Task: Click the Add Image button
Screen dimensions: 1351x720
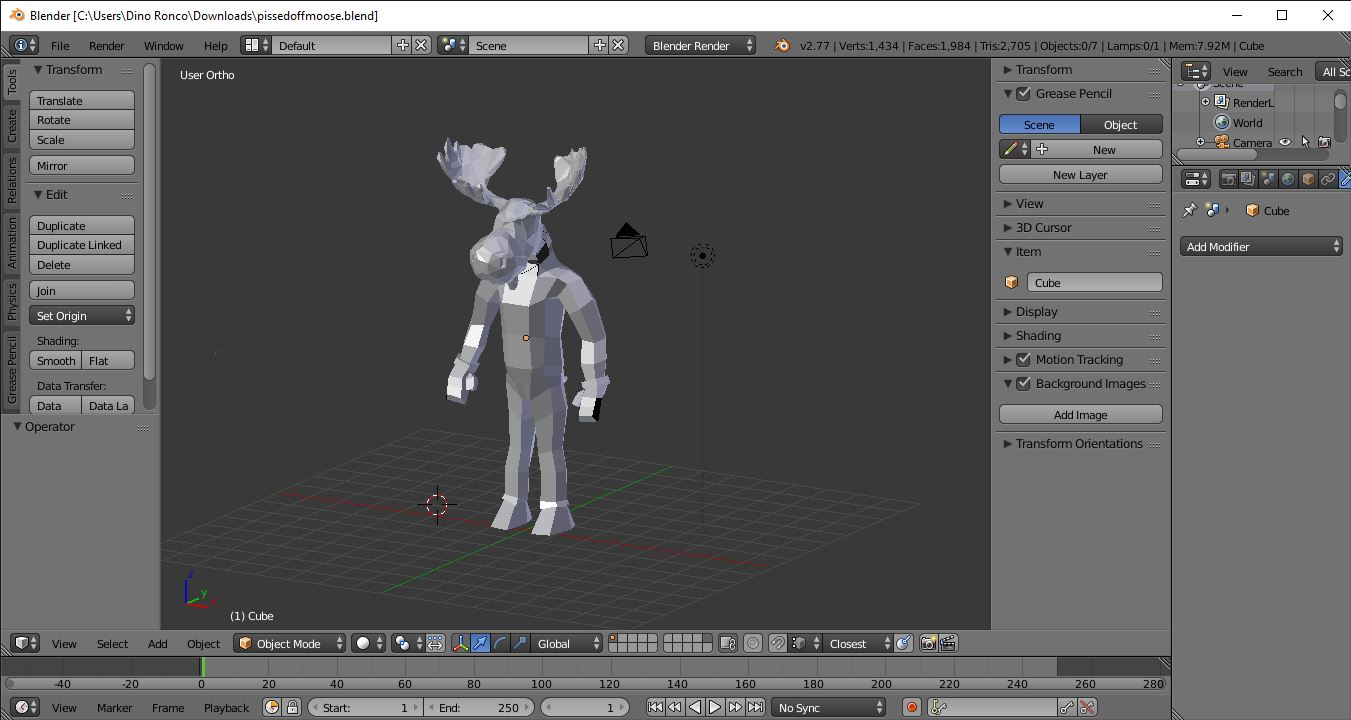Action: click(x=1080, y=414)
